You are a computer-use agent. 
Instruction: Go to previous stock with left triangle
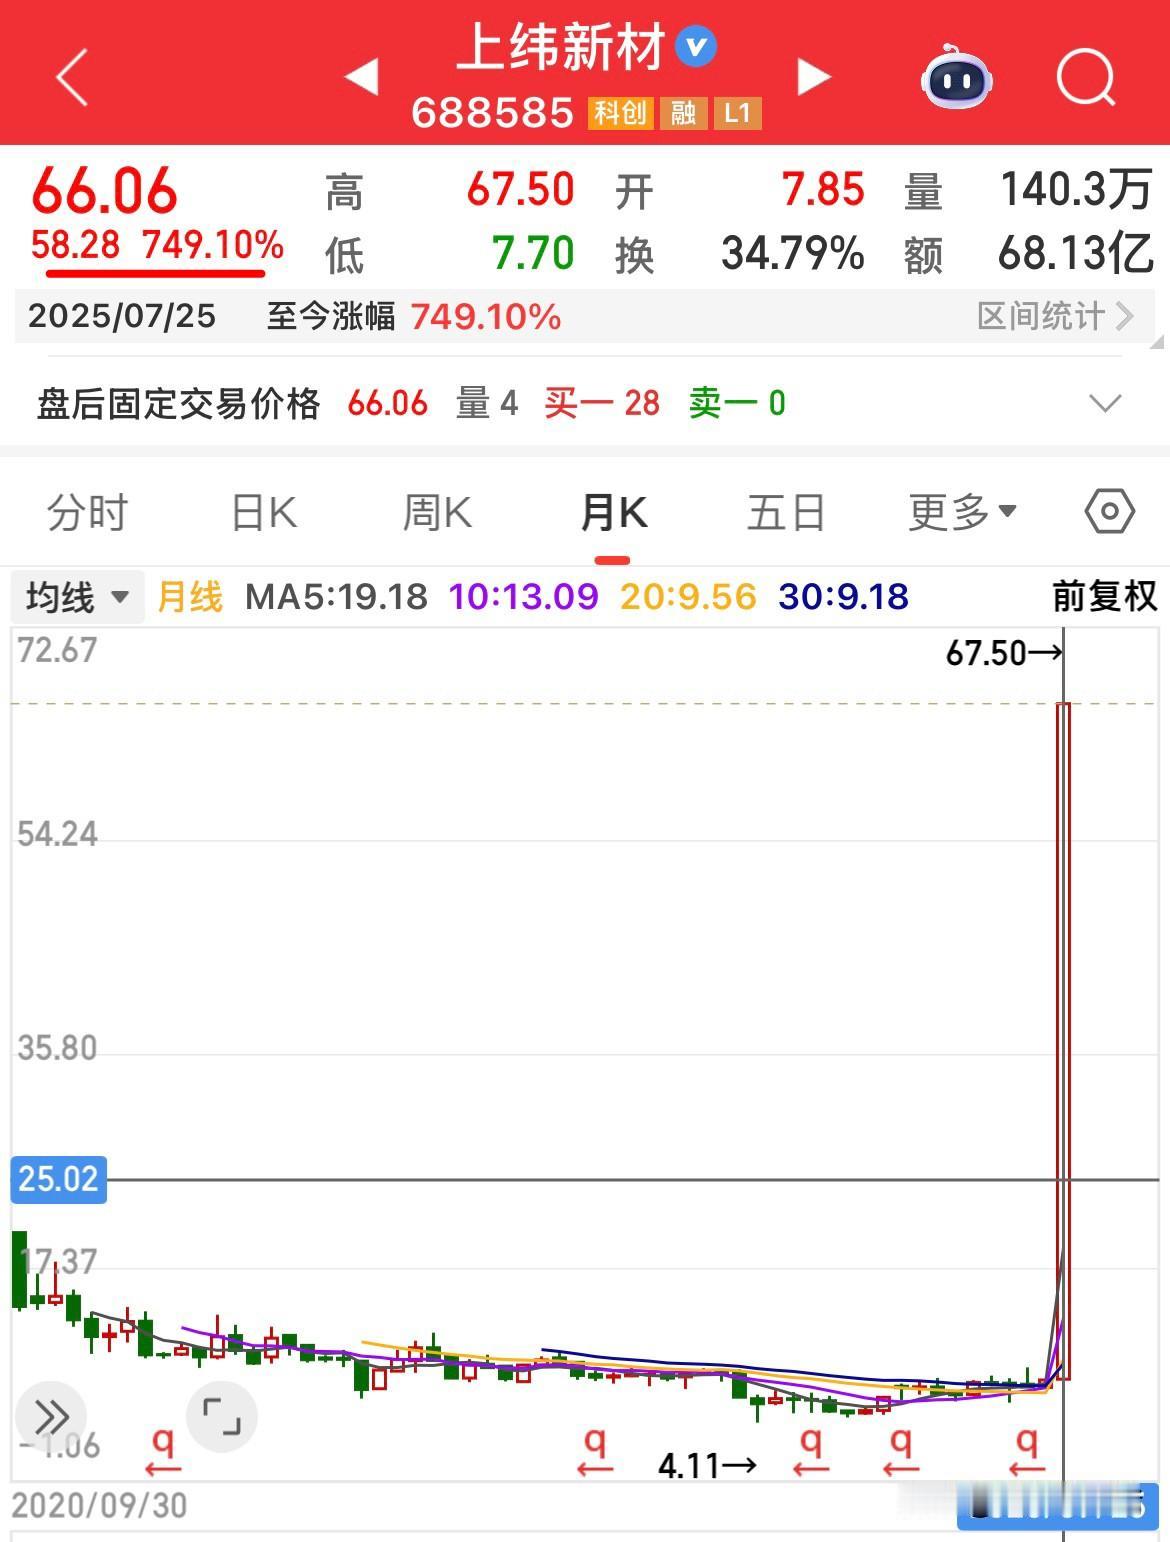[361, 76]
